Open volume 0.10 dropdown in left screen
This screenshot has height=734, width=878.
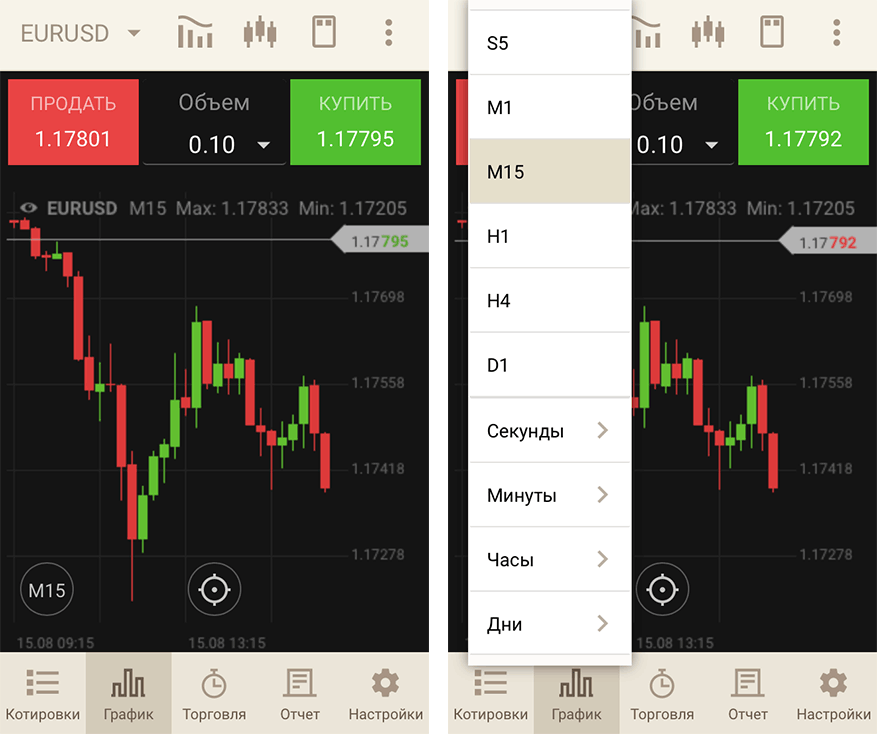point(215,145)
